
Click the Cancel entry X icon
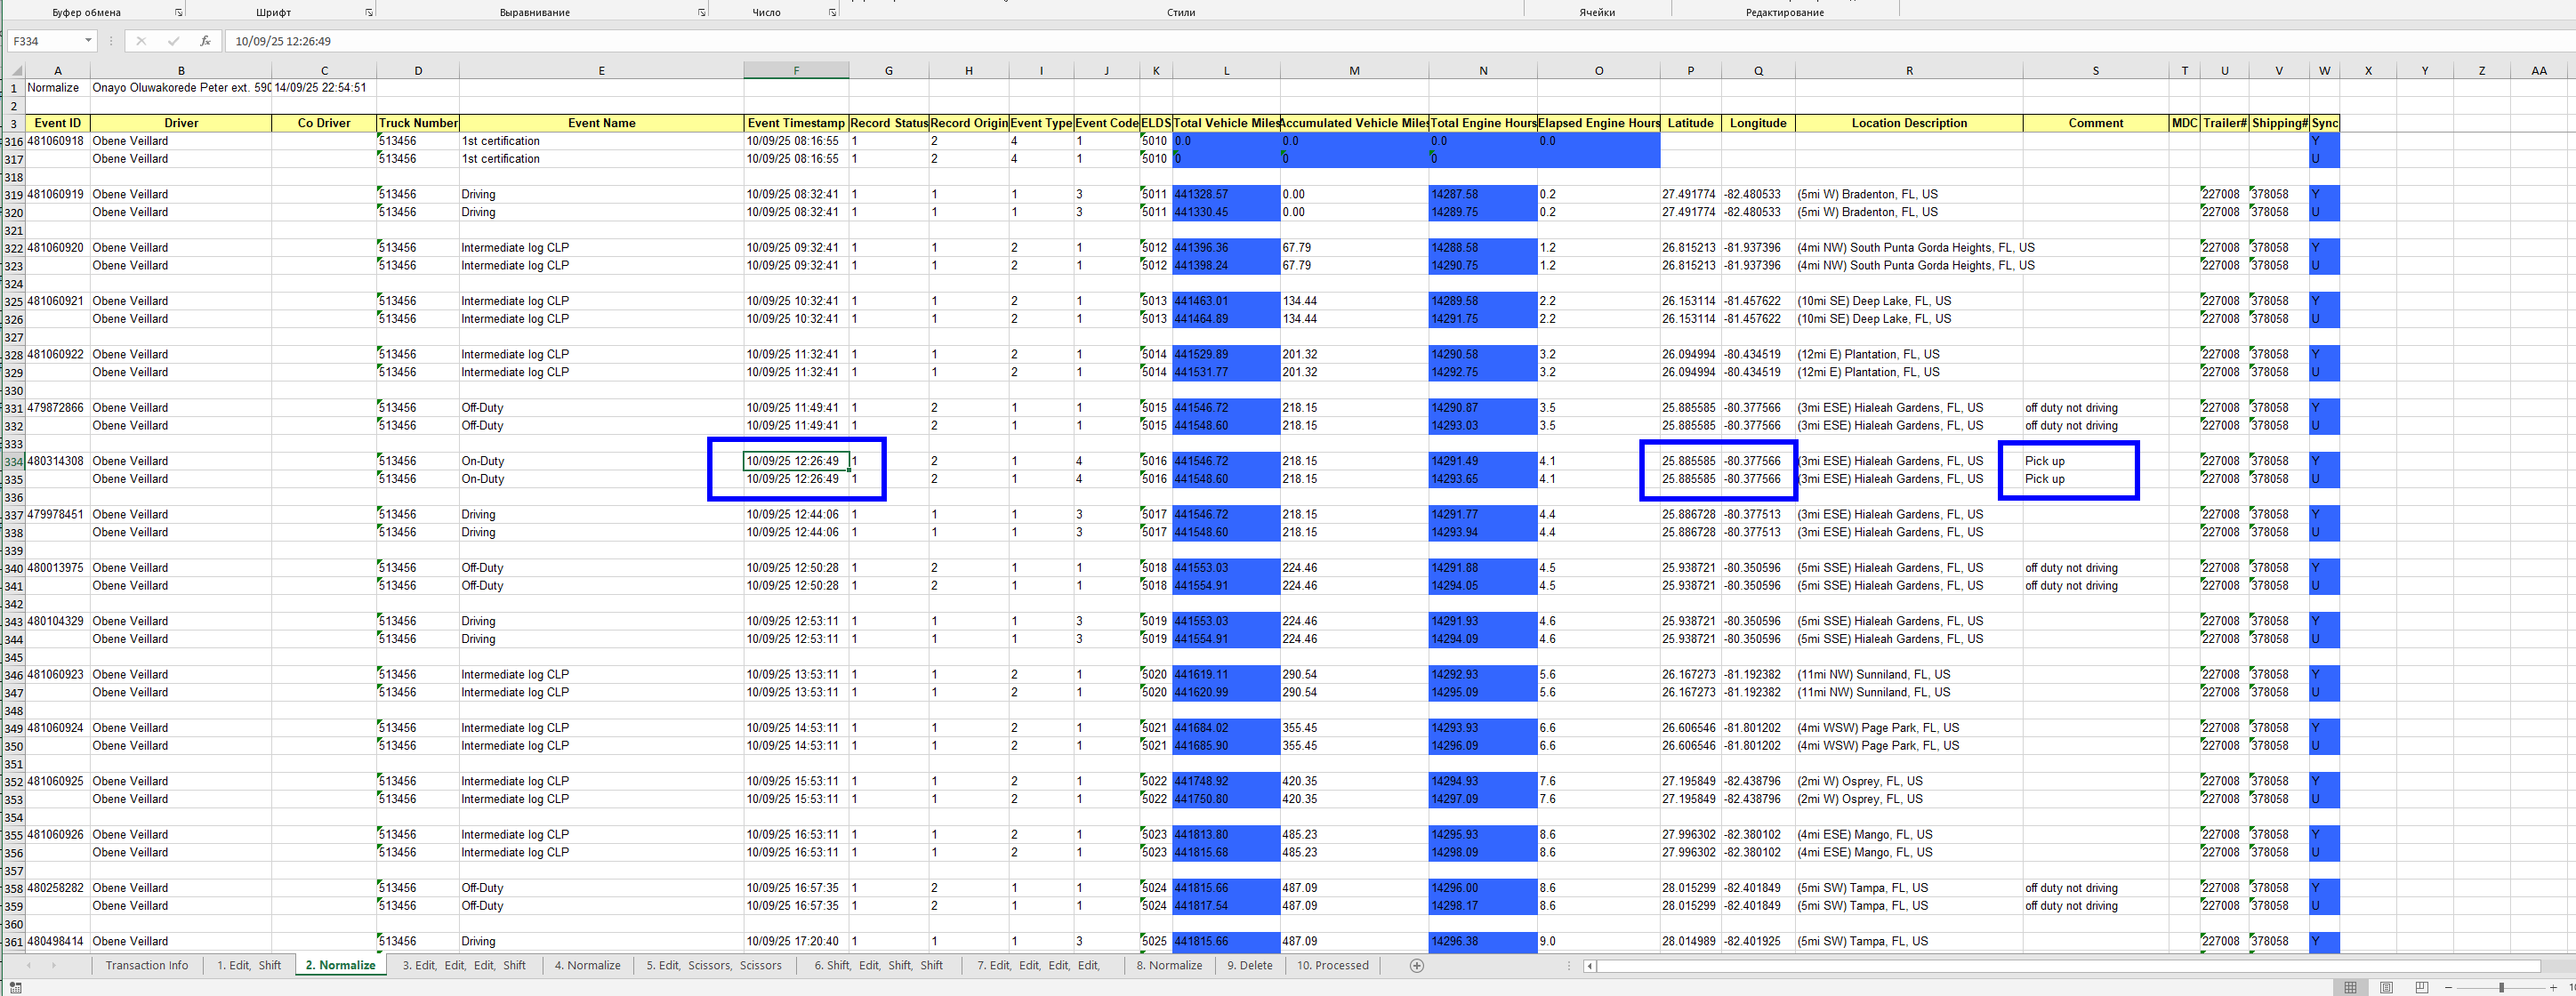tap(141, 41)
